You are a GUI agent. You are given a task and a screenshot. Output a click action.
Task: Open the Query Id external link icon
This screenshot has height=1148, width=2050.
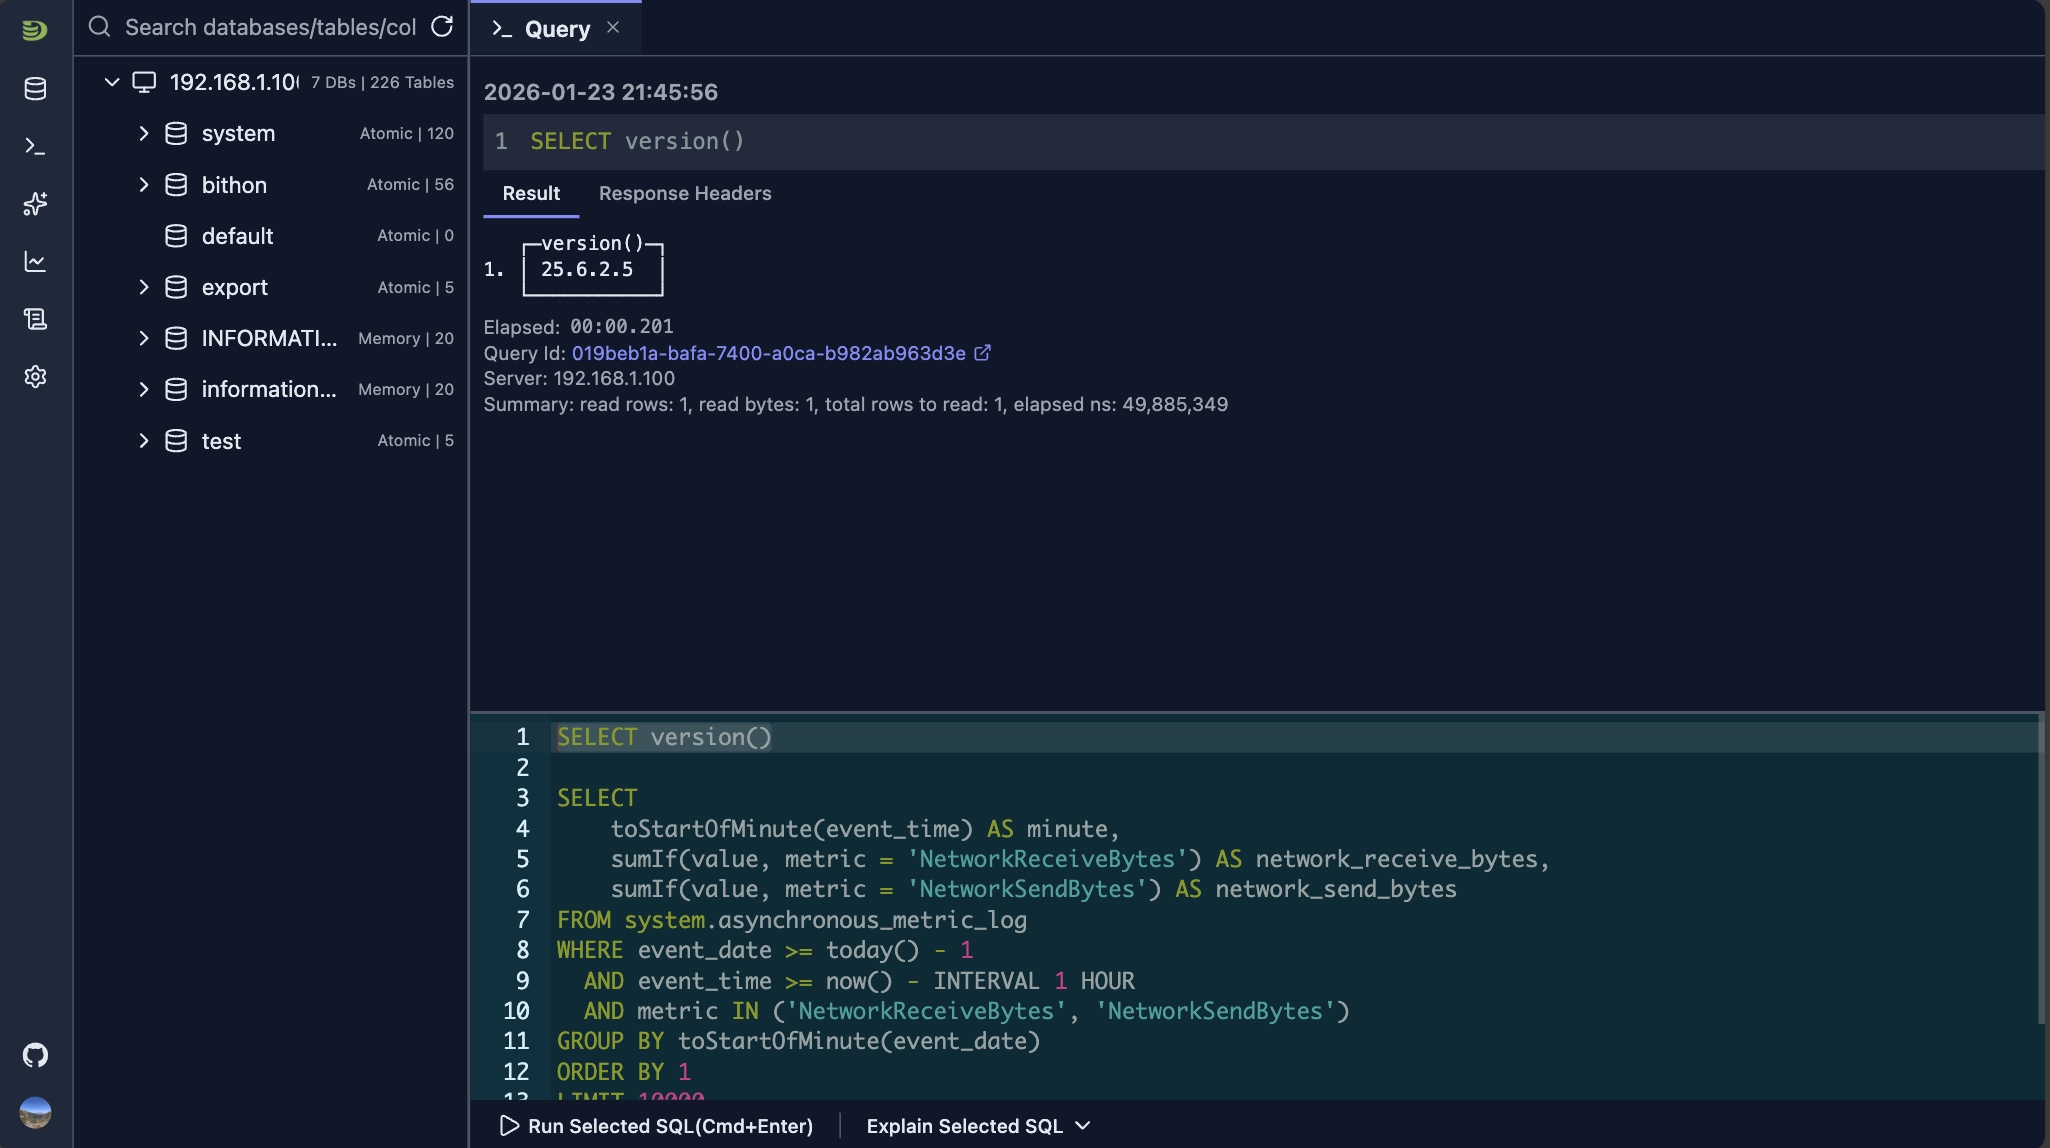click(x=982, y=352)
